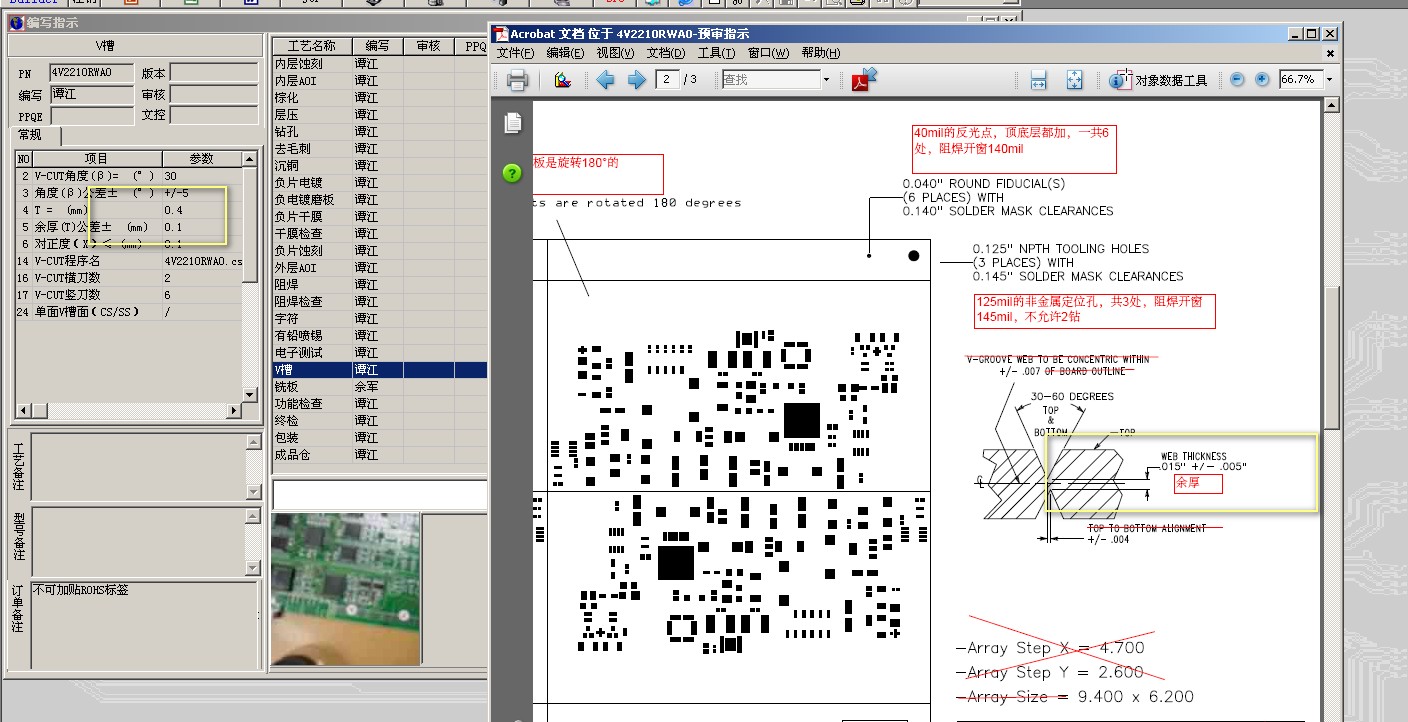
Task: Select the 钻孔 process row
Action: 379,131
